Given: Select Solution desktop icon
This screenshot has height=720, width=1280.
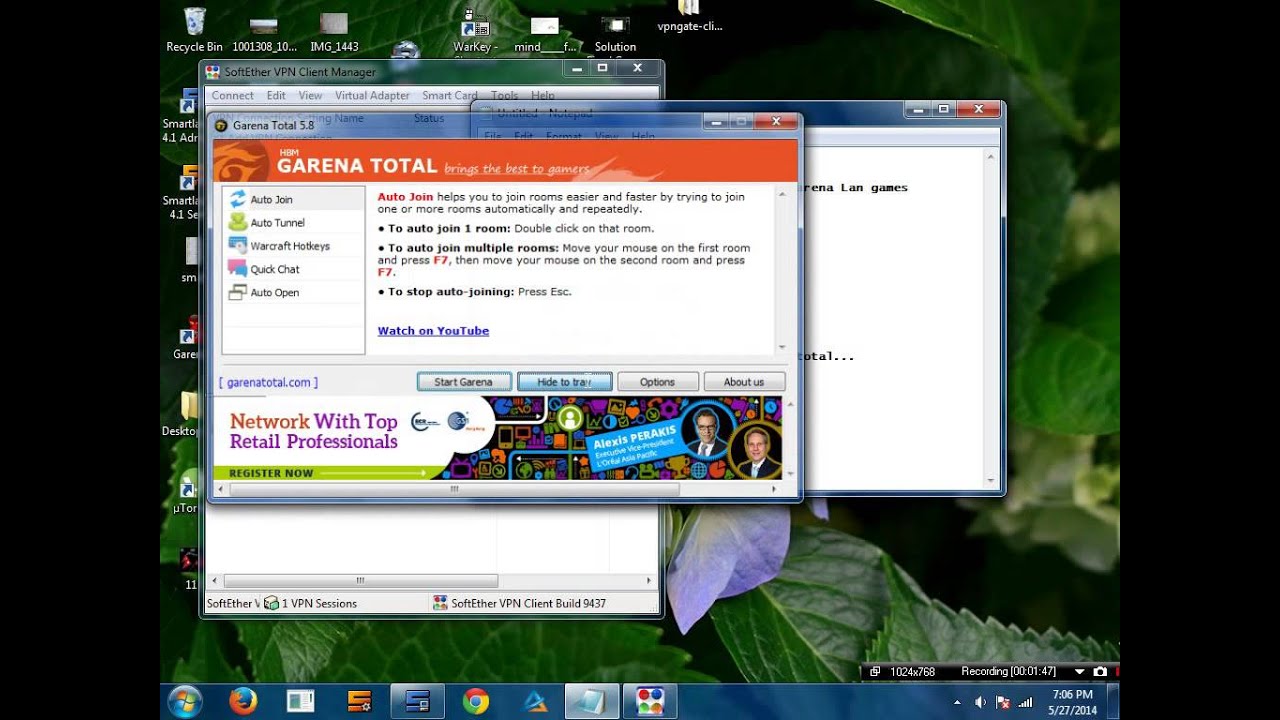Looking at the screenshot, I should [615, 35].
